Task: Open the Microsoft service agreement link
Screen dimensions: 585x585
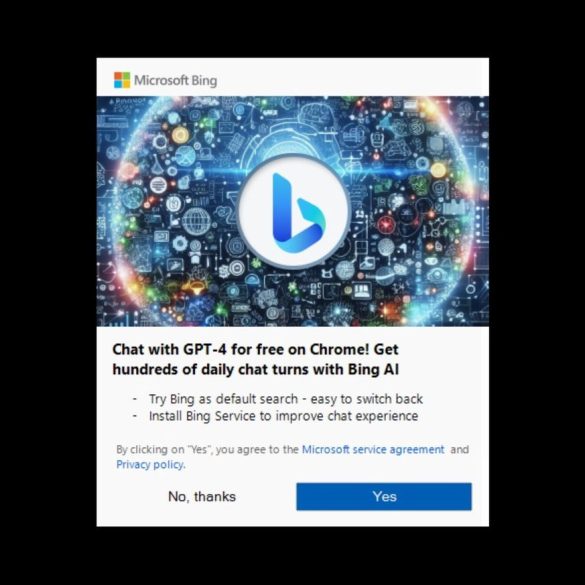Action: (373, 449)
